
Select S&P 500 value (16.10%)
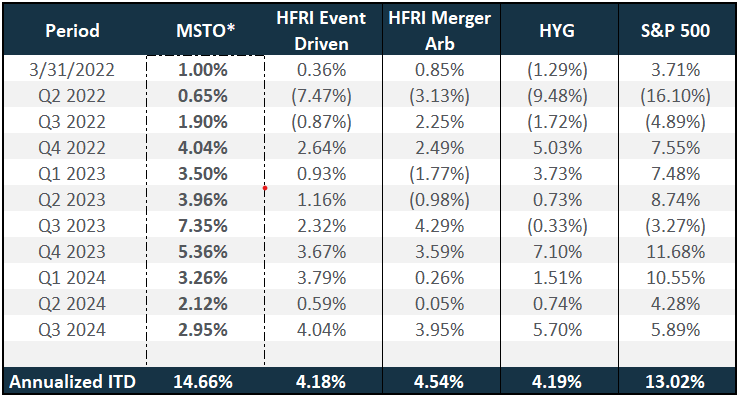point(675,96)
